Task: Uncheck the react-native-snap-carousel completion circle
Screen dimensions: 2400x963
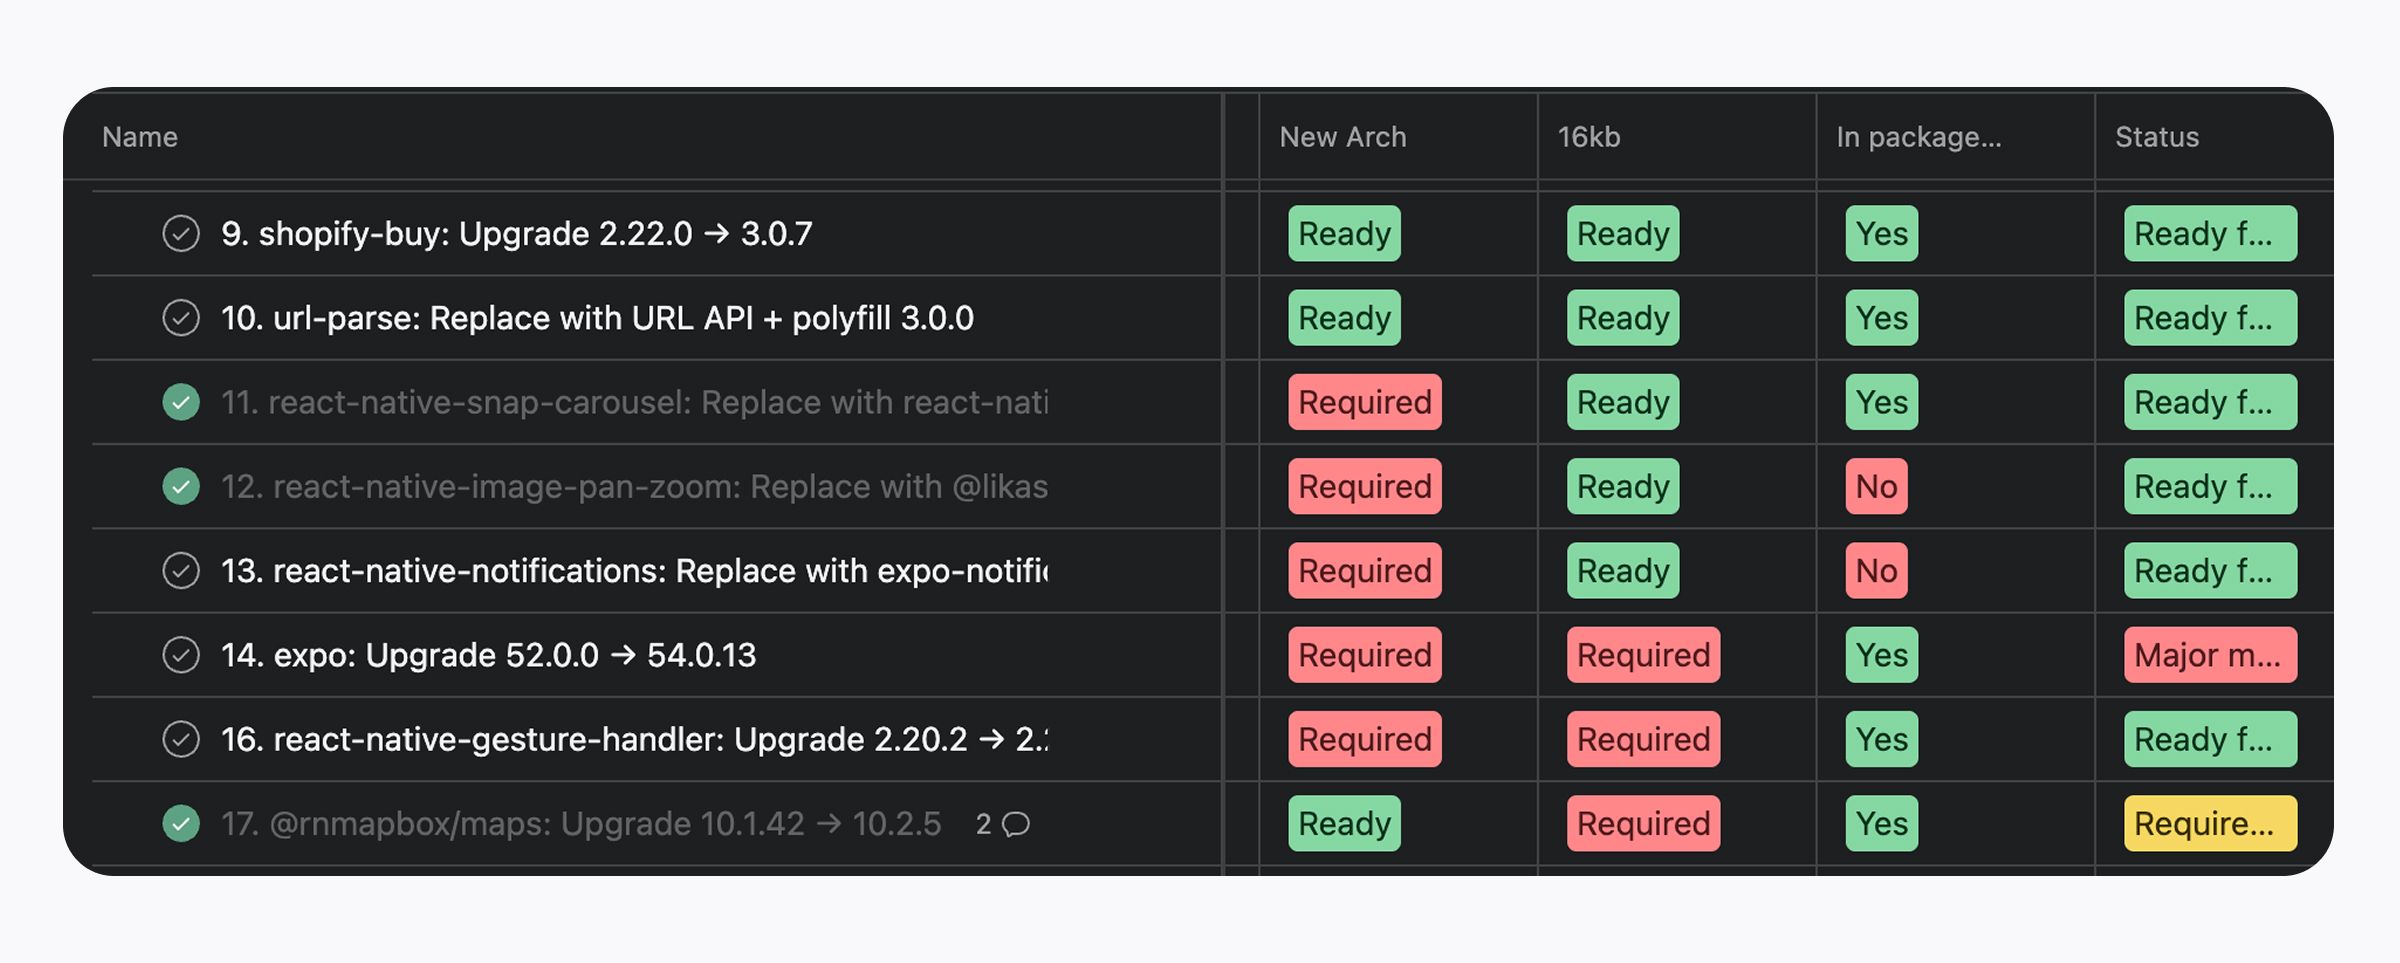Action: click(x=181, y=402)
